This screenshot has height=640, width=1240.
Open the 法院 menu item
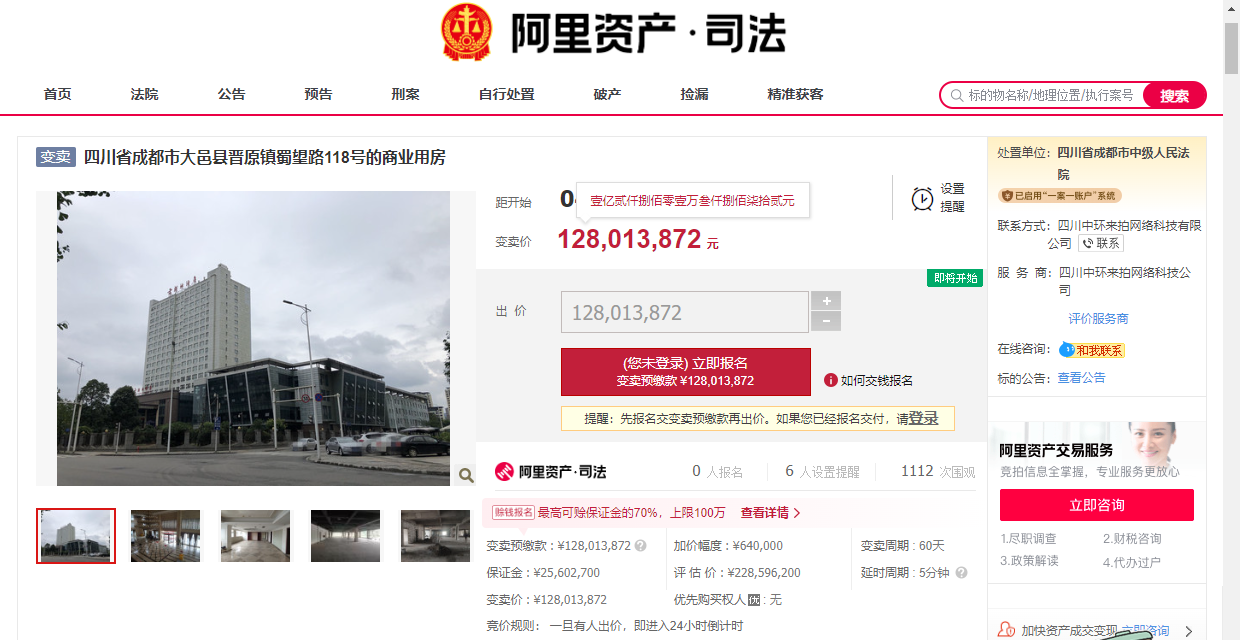[144, 94]
